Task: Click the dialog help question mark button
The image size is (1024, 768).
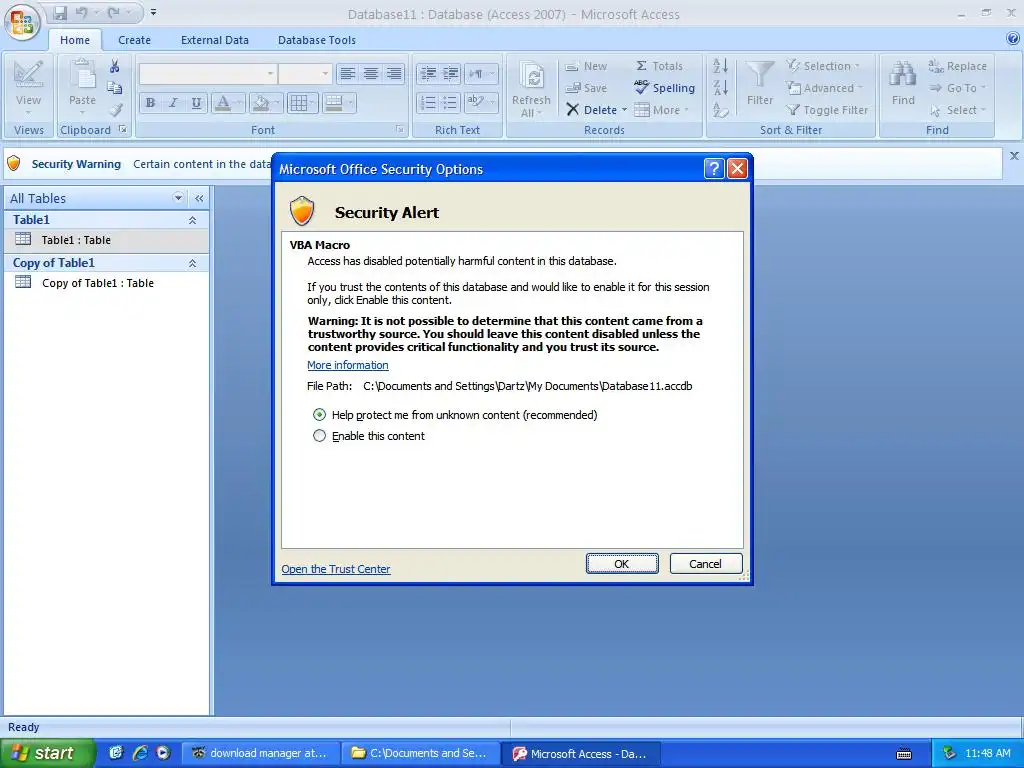Action: point(714,168)
